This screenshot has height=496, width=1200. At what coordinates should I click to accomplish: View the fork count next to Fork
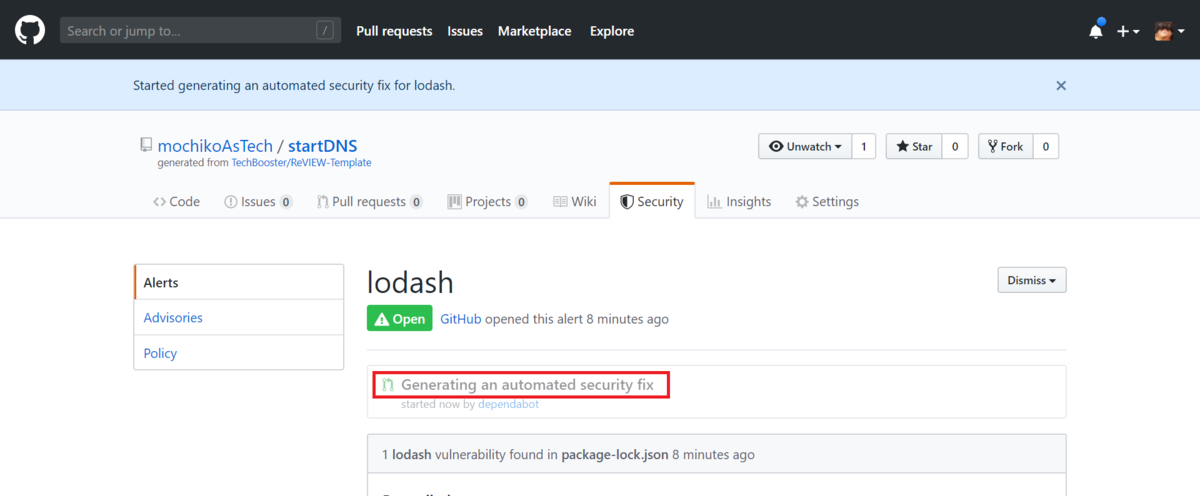pos(1046,147)
